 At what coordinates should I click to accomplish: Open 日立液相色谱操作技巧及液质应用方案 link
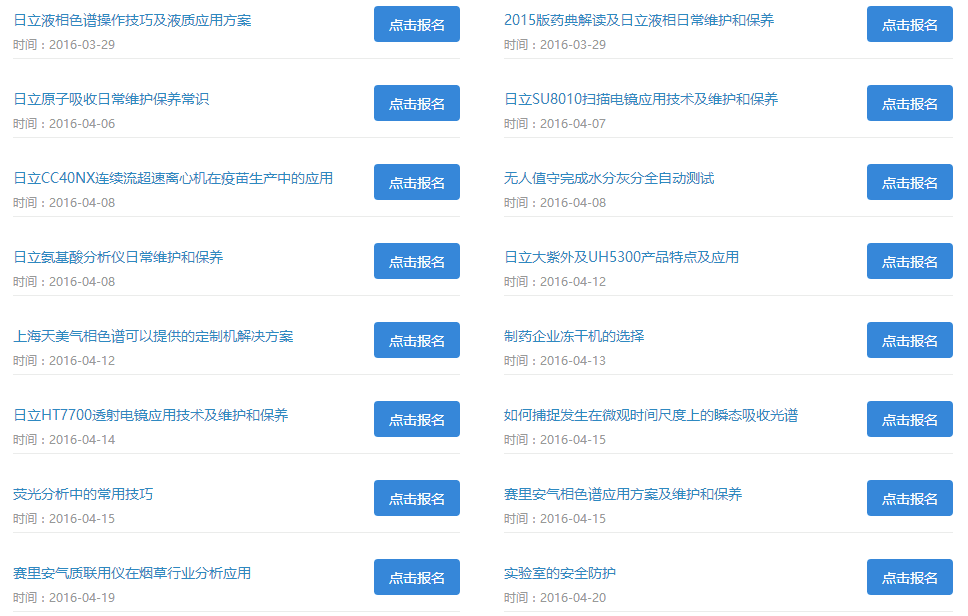click(x=132, y=20)
